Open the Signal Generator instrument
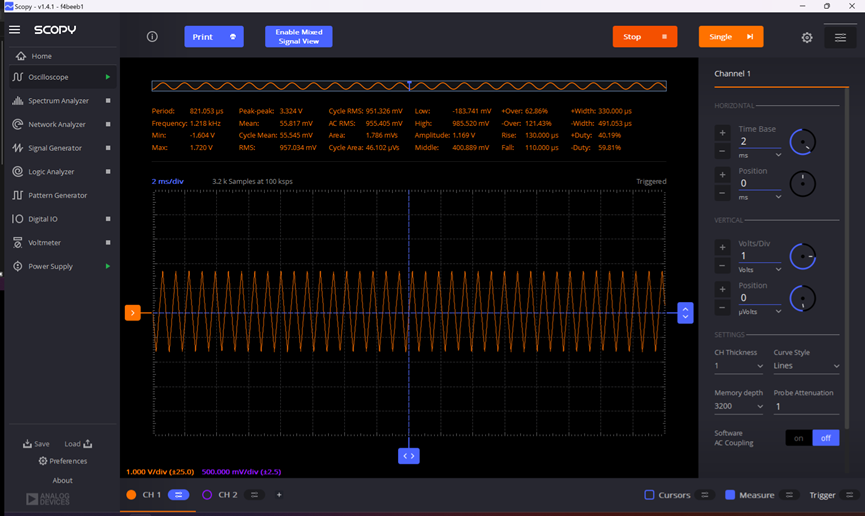865x516 pixels. [55, 148]
